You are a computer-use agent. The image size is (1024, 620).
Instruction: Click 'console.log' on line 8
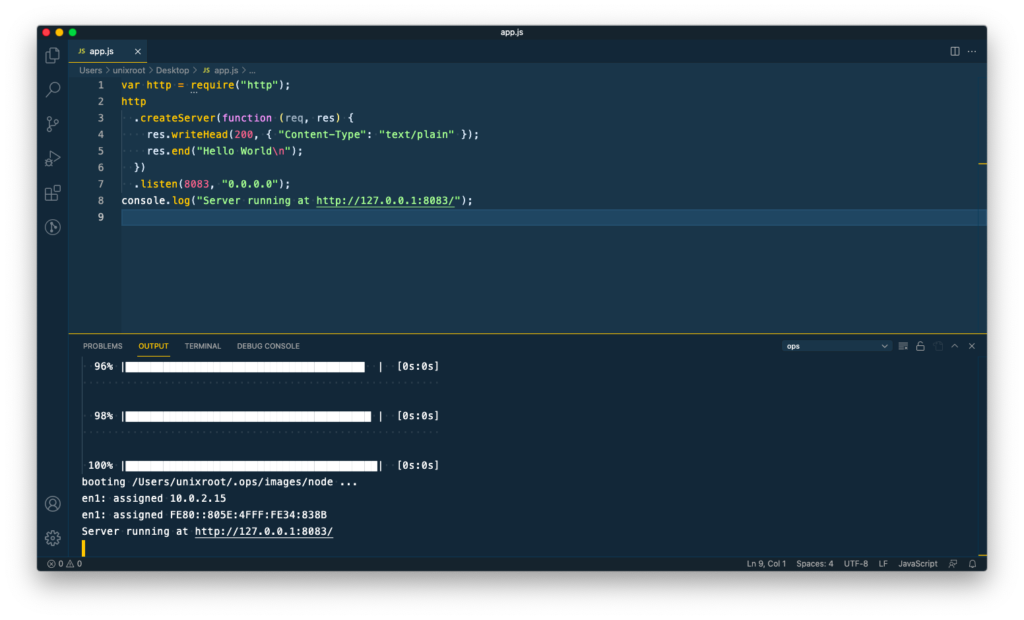point(155,201)
